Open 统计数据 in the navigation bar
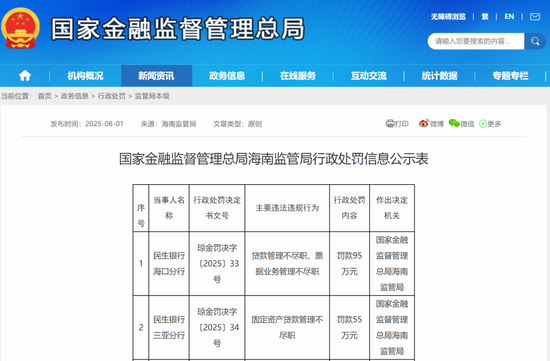Screen dimensions: 550x361 pos(440,76)
